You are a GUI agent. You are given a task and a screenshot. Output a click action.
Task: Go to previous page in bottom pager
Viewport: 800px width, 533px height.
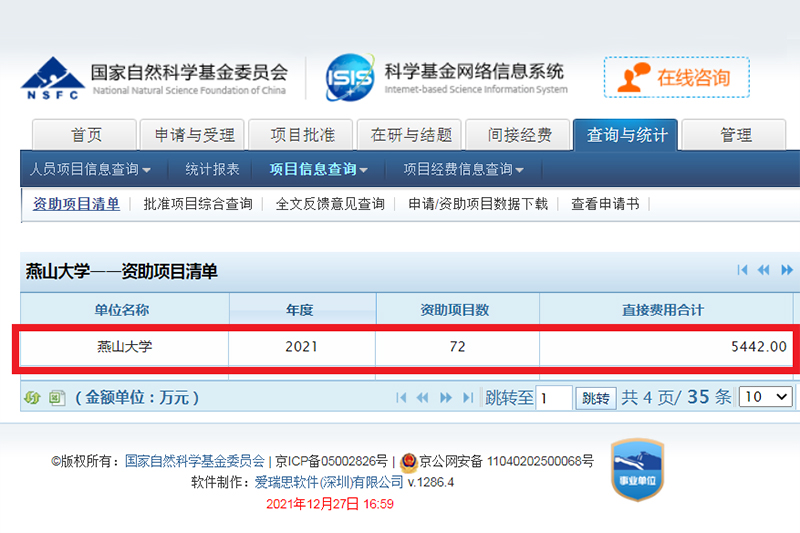tap(423, 398)
